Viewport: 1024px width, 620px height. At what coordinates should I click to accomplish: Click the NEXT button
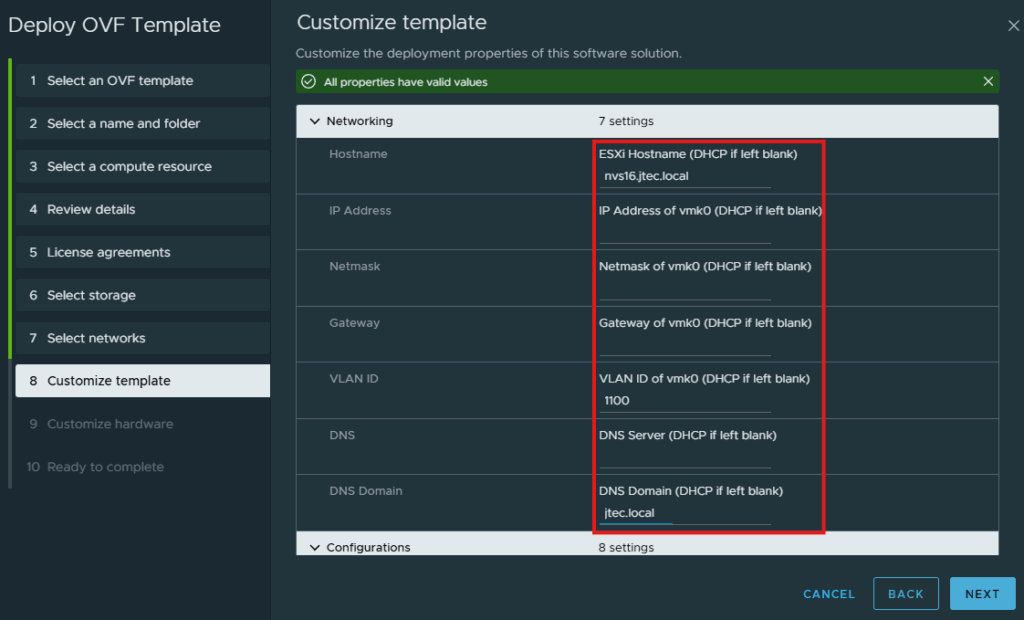coord(982,594)
